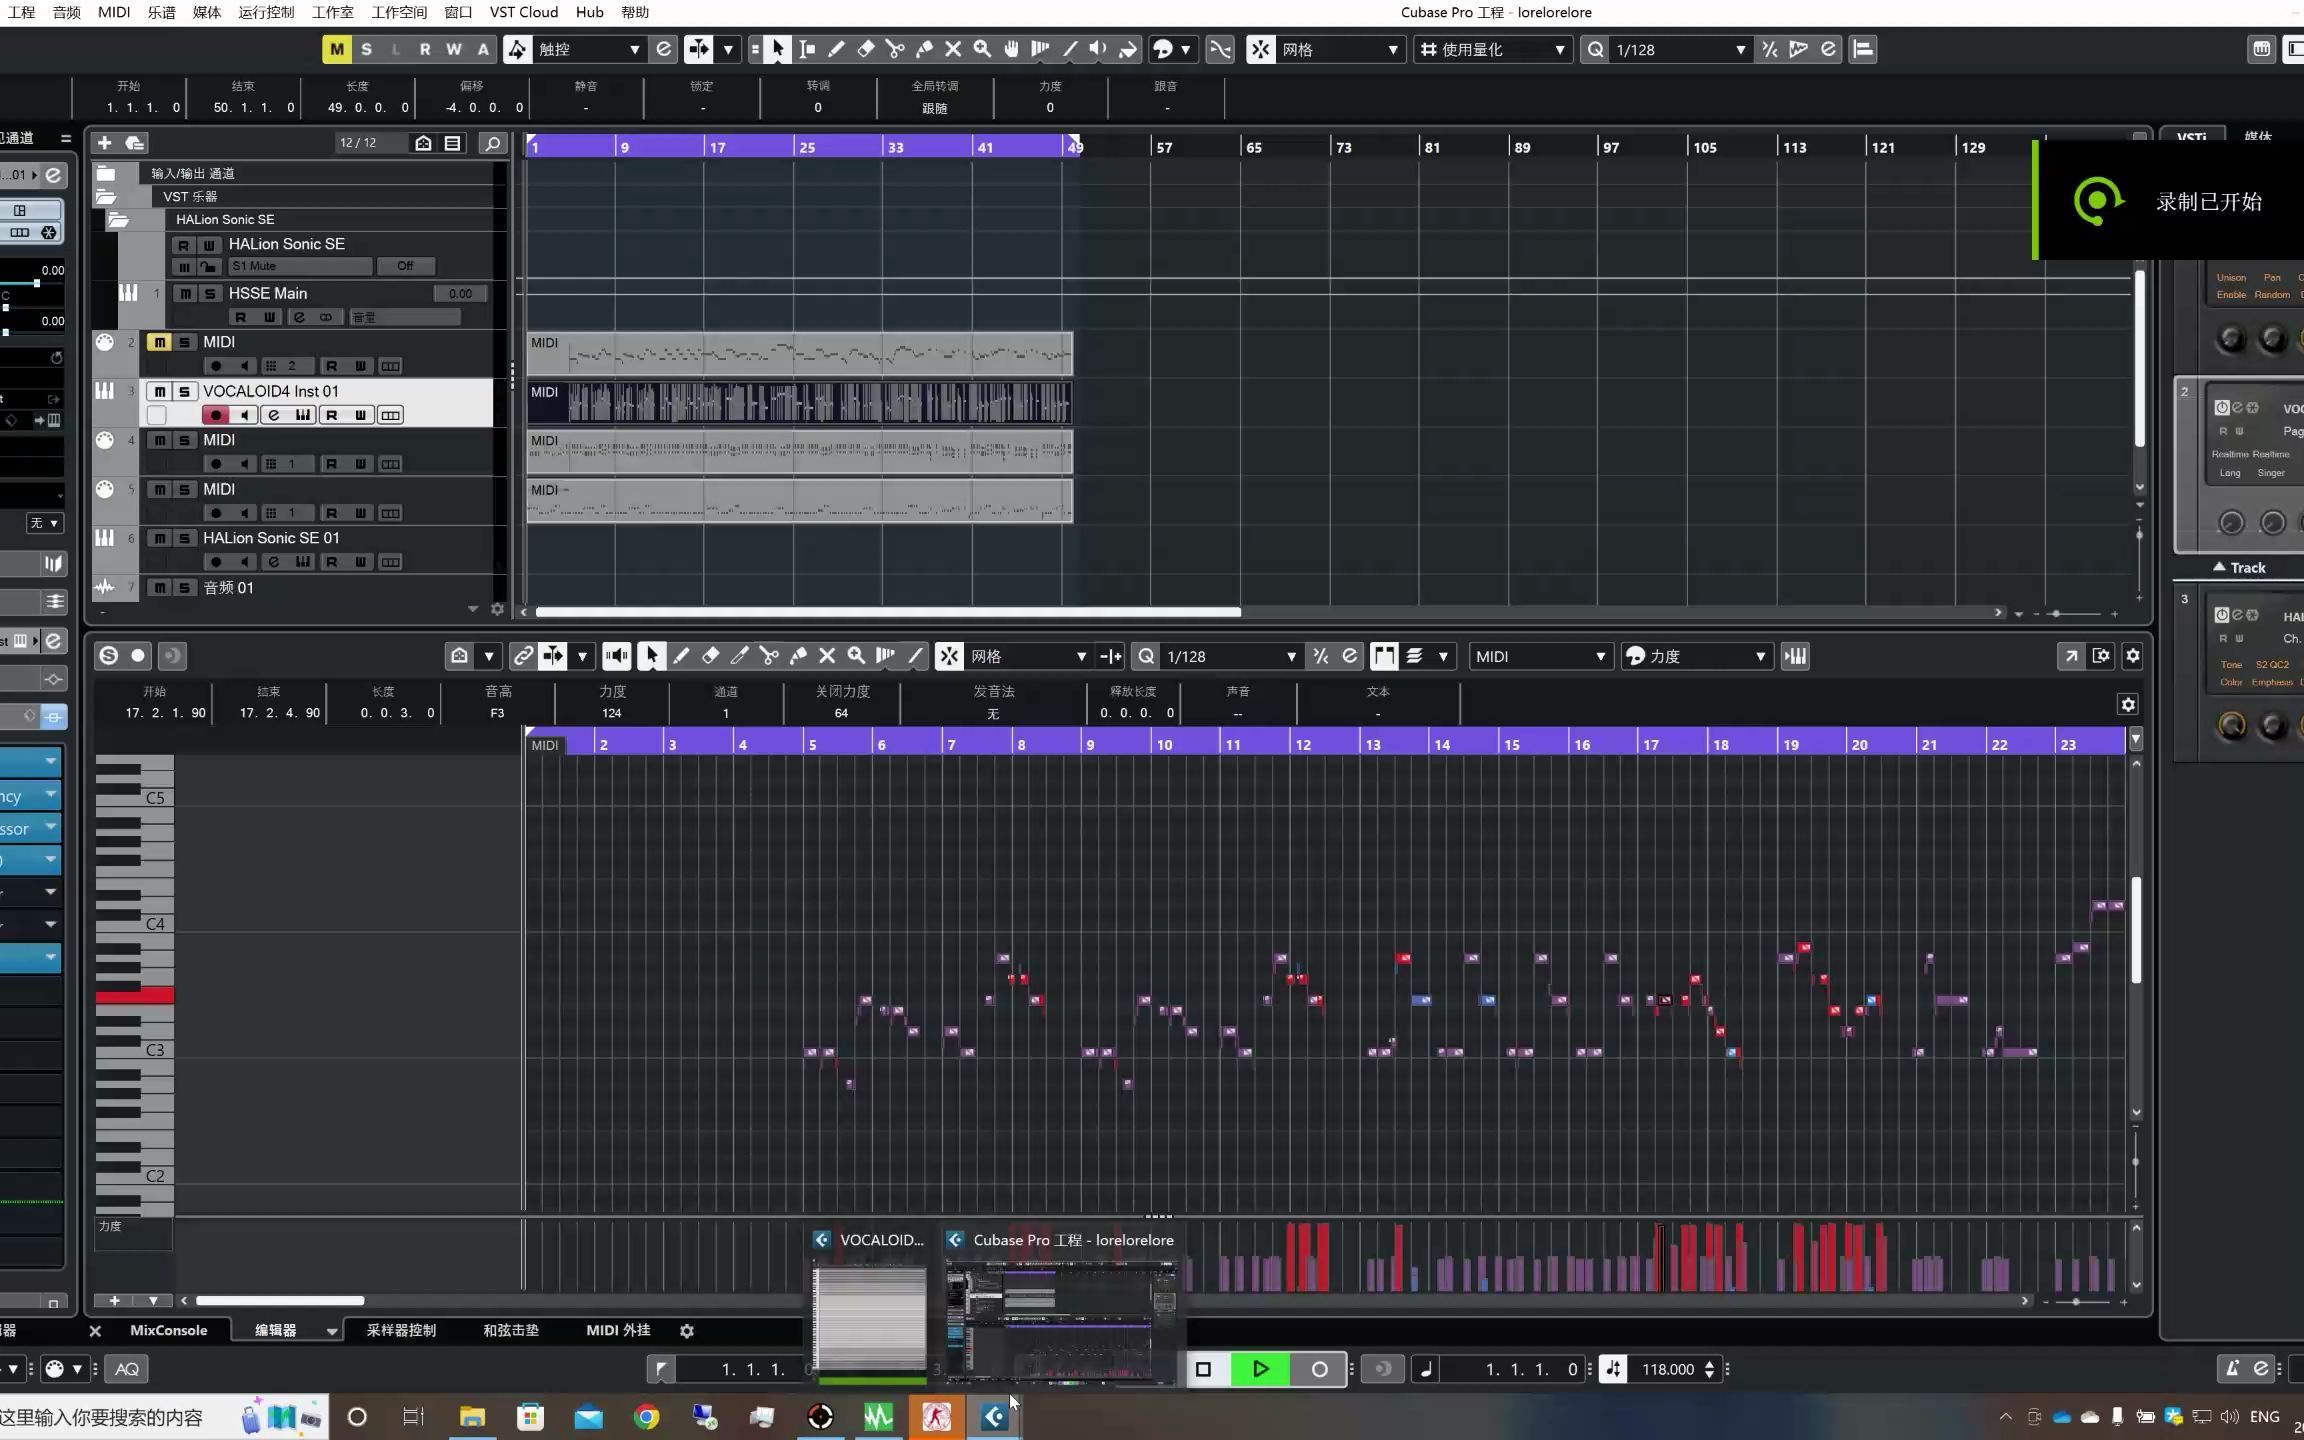2304x1440 pixels.
Task: Click the tempo value 118.000 field
Action: pyautogui.click(x=1668, y=1369)
